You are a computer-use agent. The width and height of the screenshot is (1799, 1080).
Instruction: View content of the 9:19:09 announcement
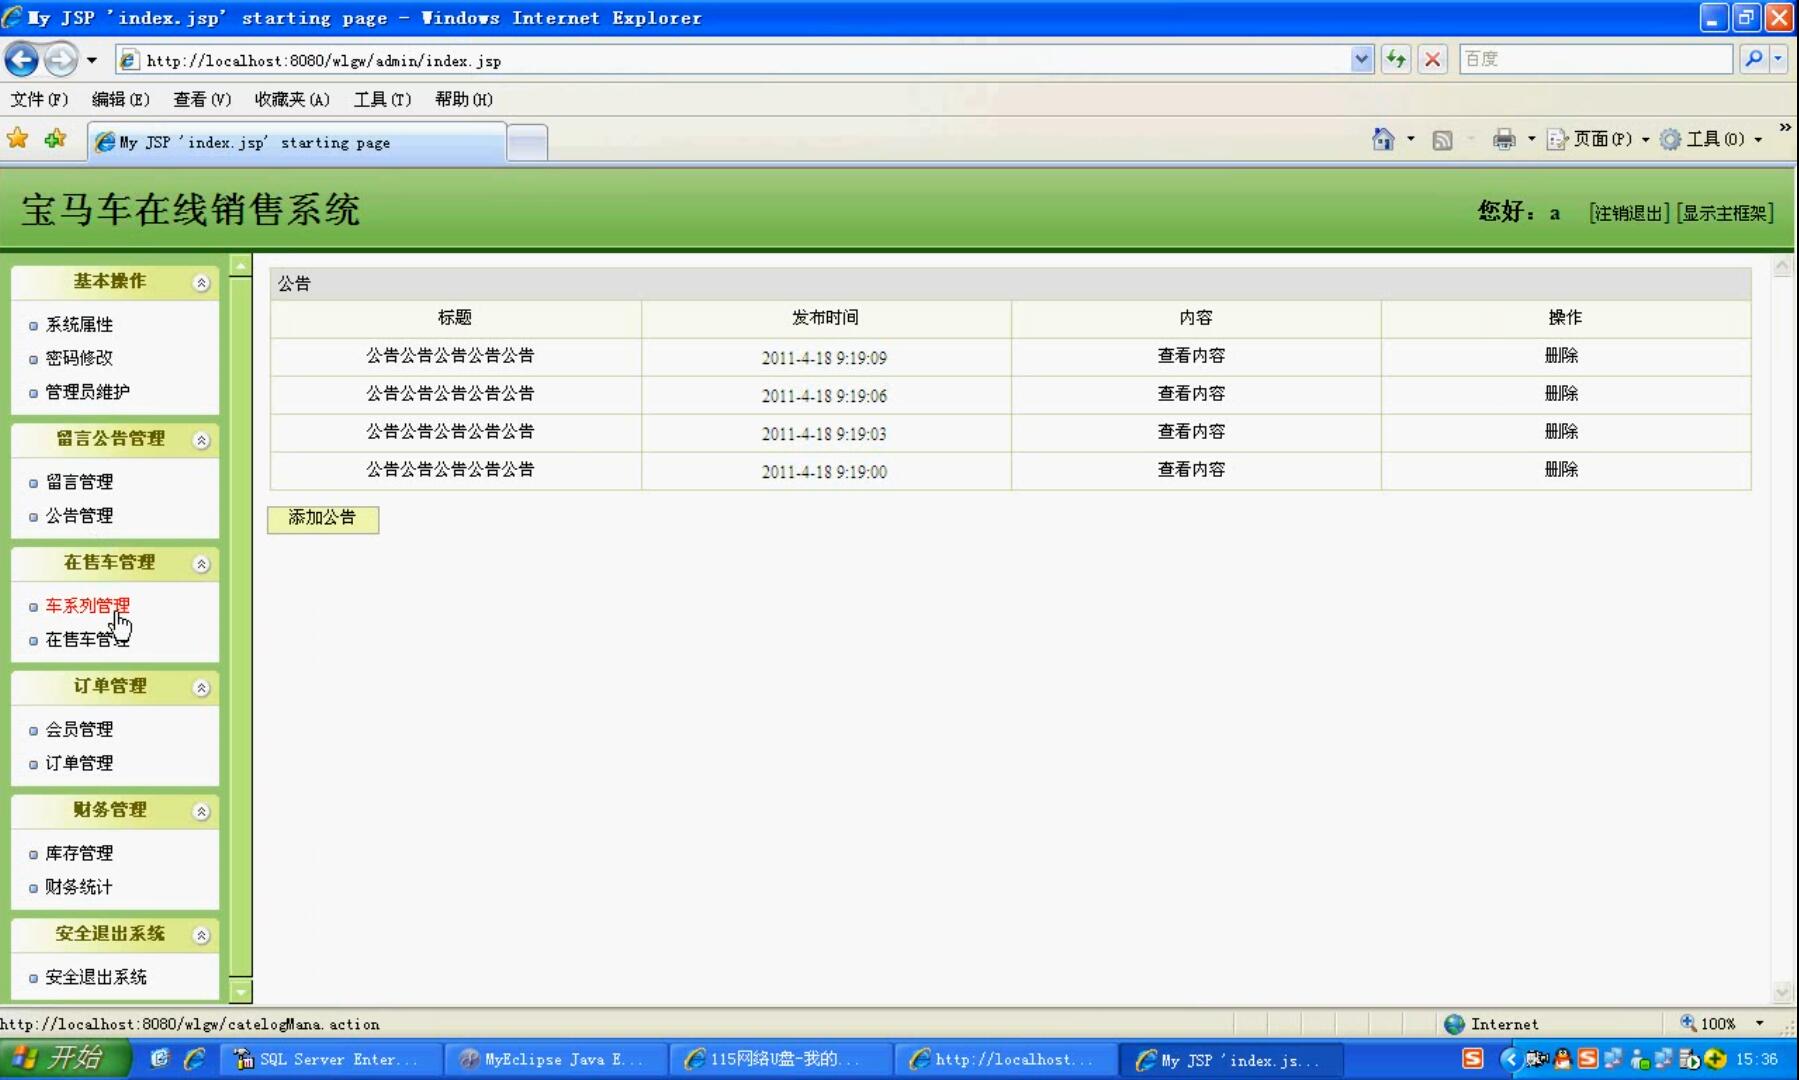click(x=1191, y=356)
